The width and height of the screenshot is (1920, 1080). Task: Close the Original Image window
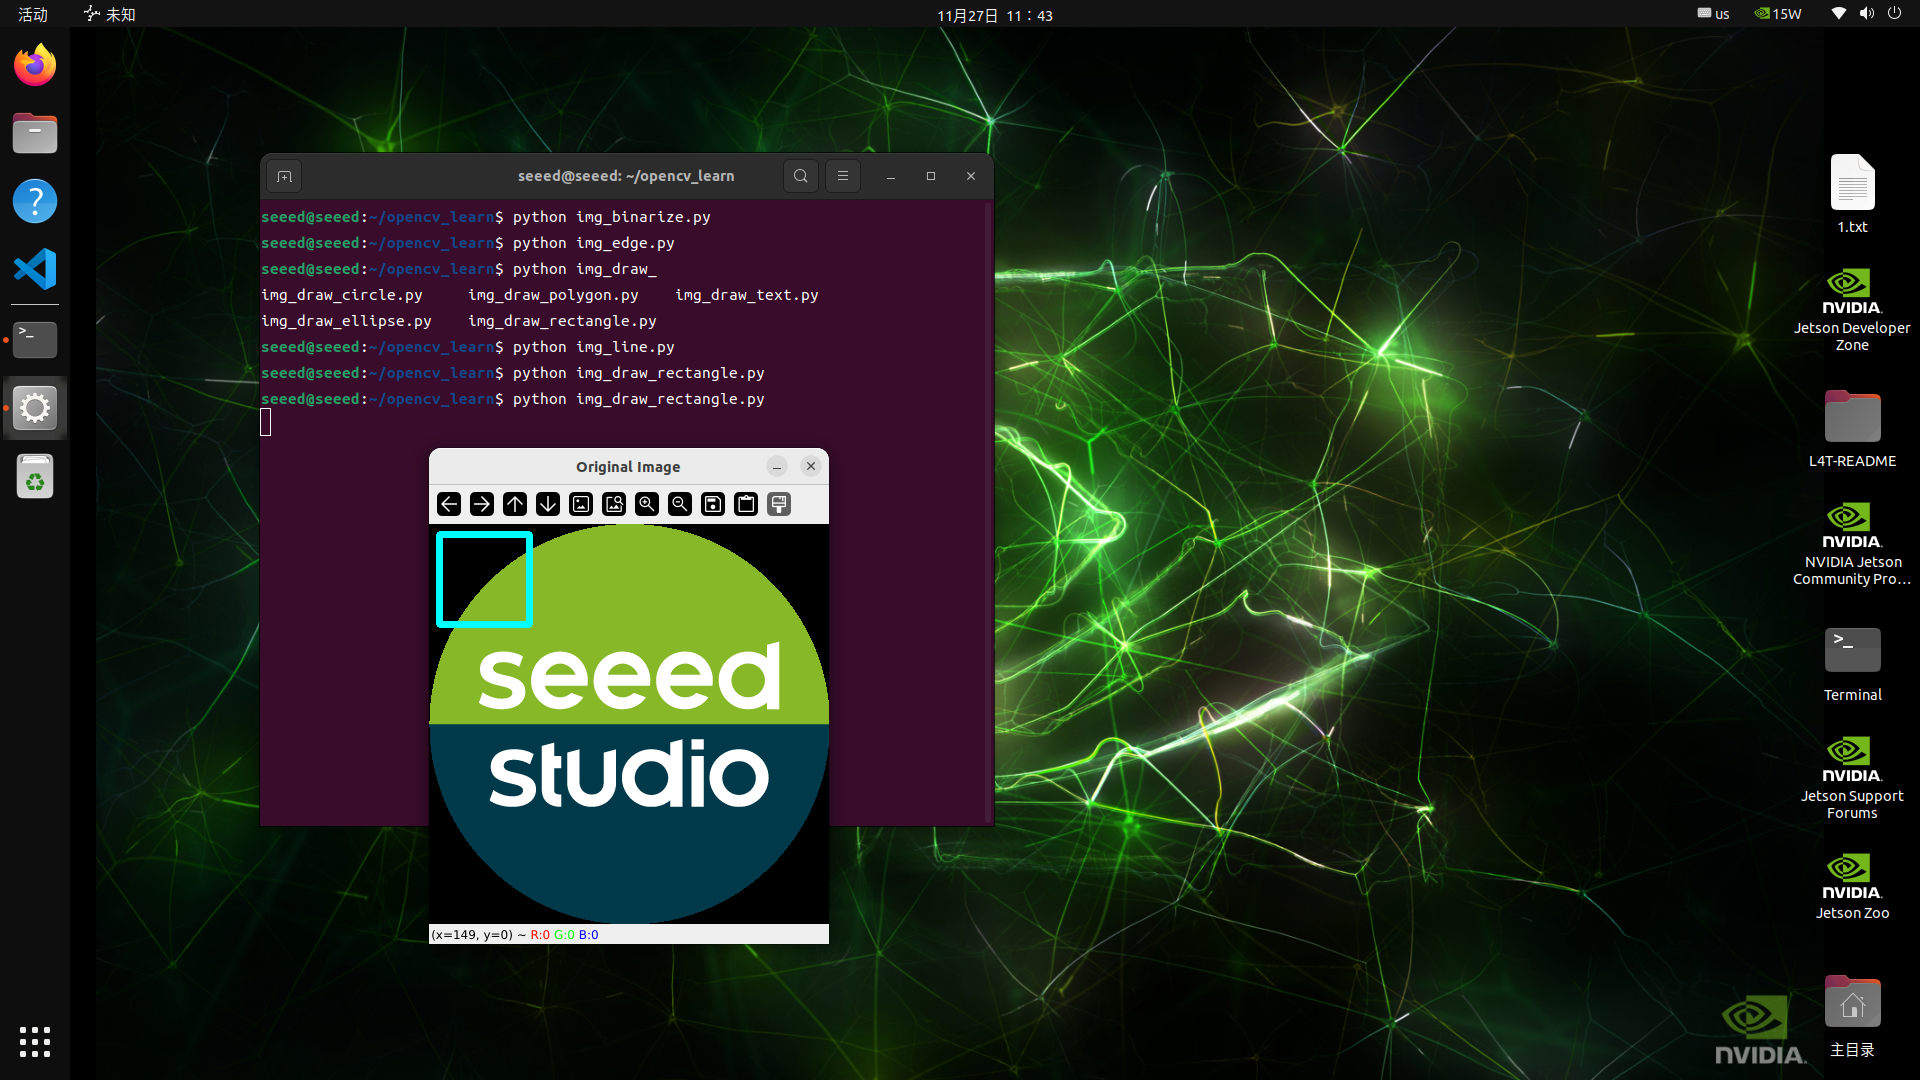811,467
